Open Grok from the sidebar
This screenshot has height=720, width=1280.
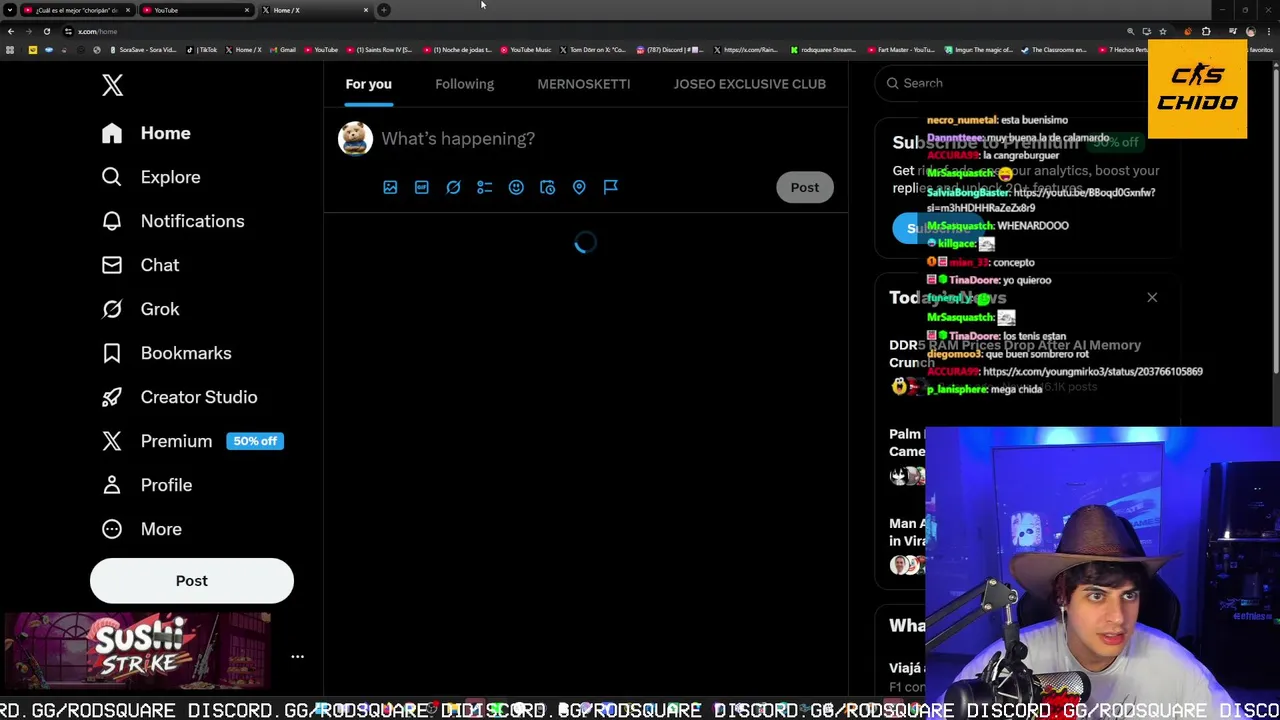coord(140,309)
